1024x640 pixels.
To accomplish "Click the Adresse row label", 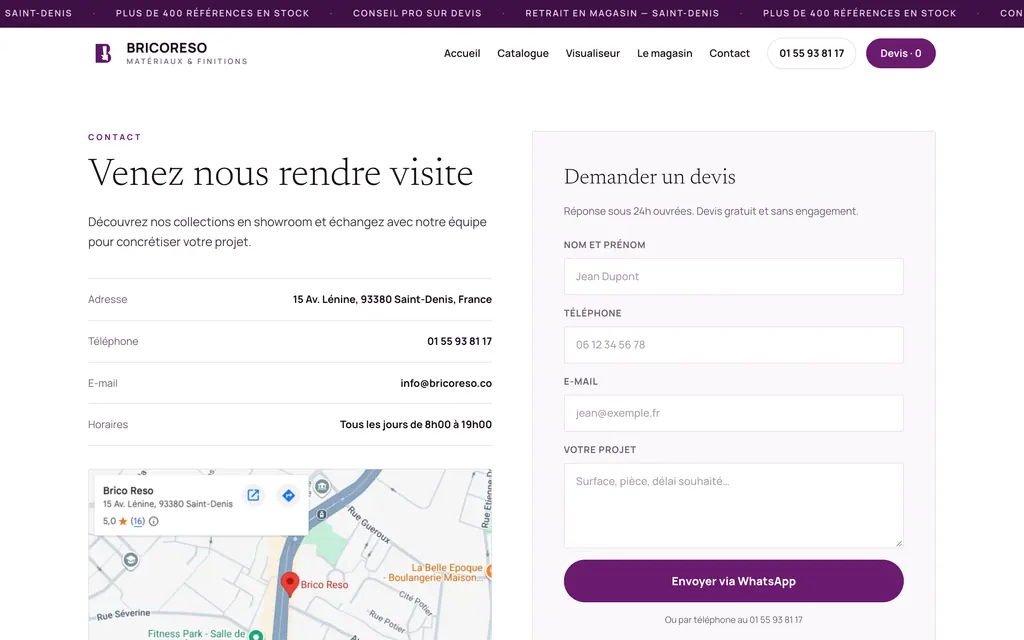I will pyautogui.click(x=108, y=300).
